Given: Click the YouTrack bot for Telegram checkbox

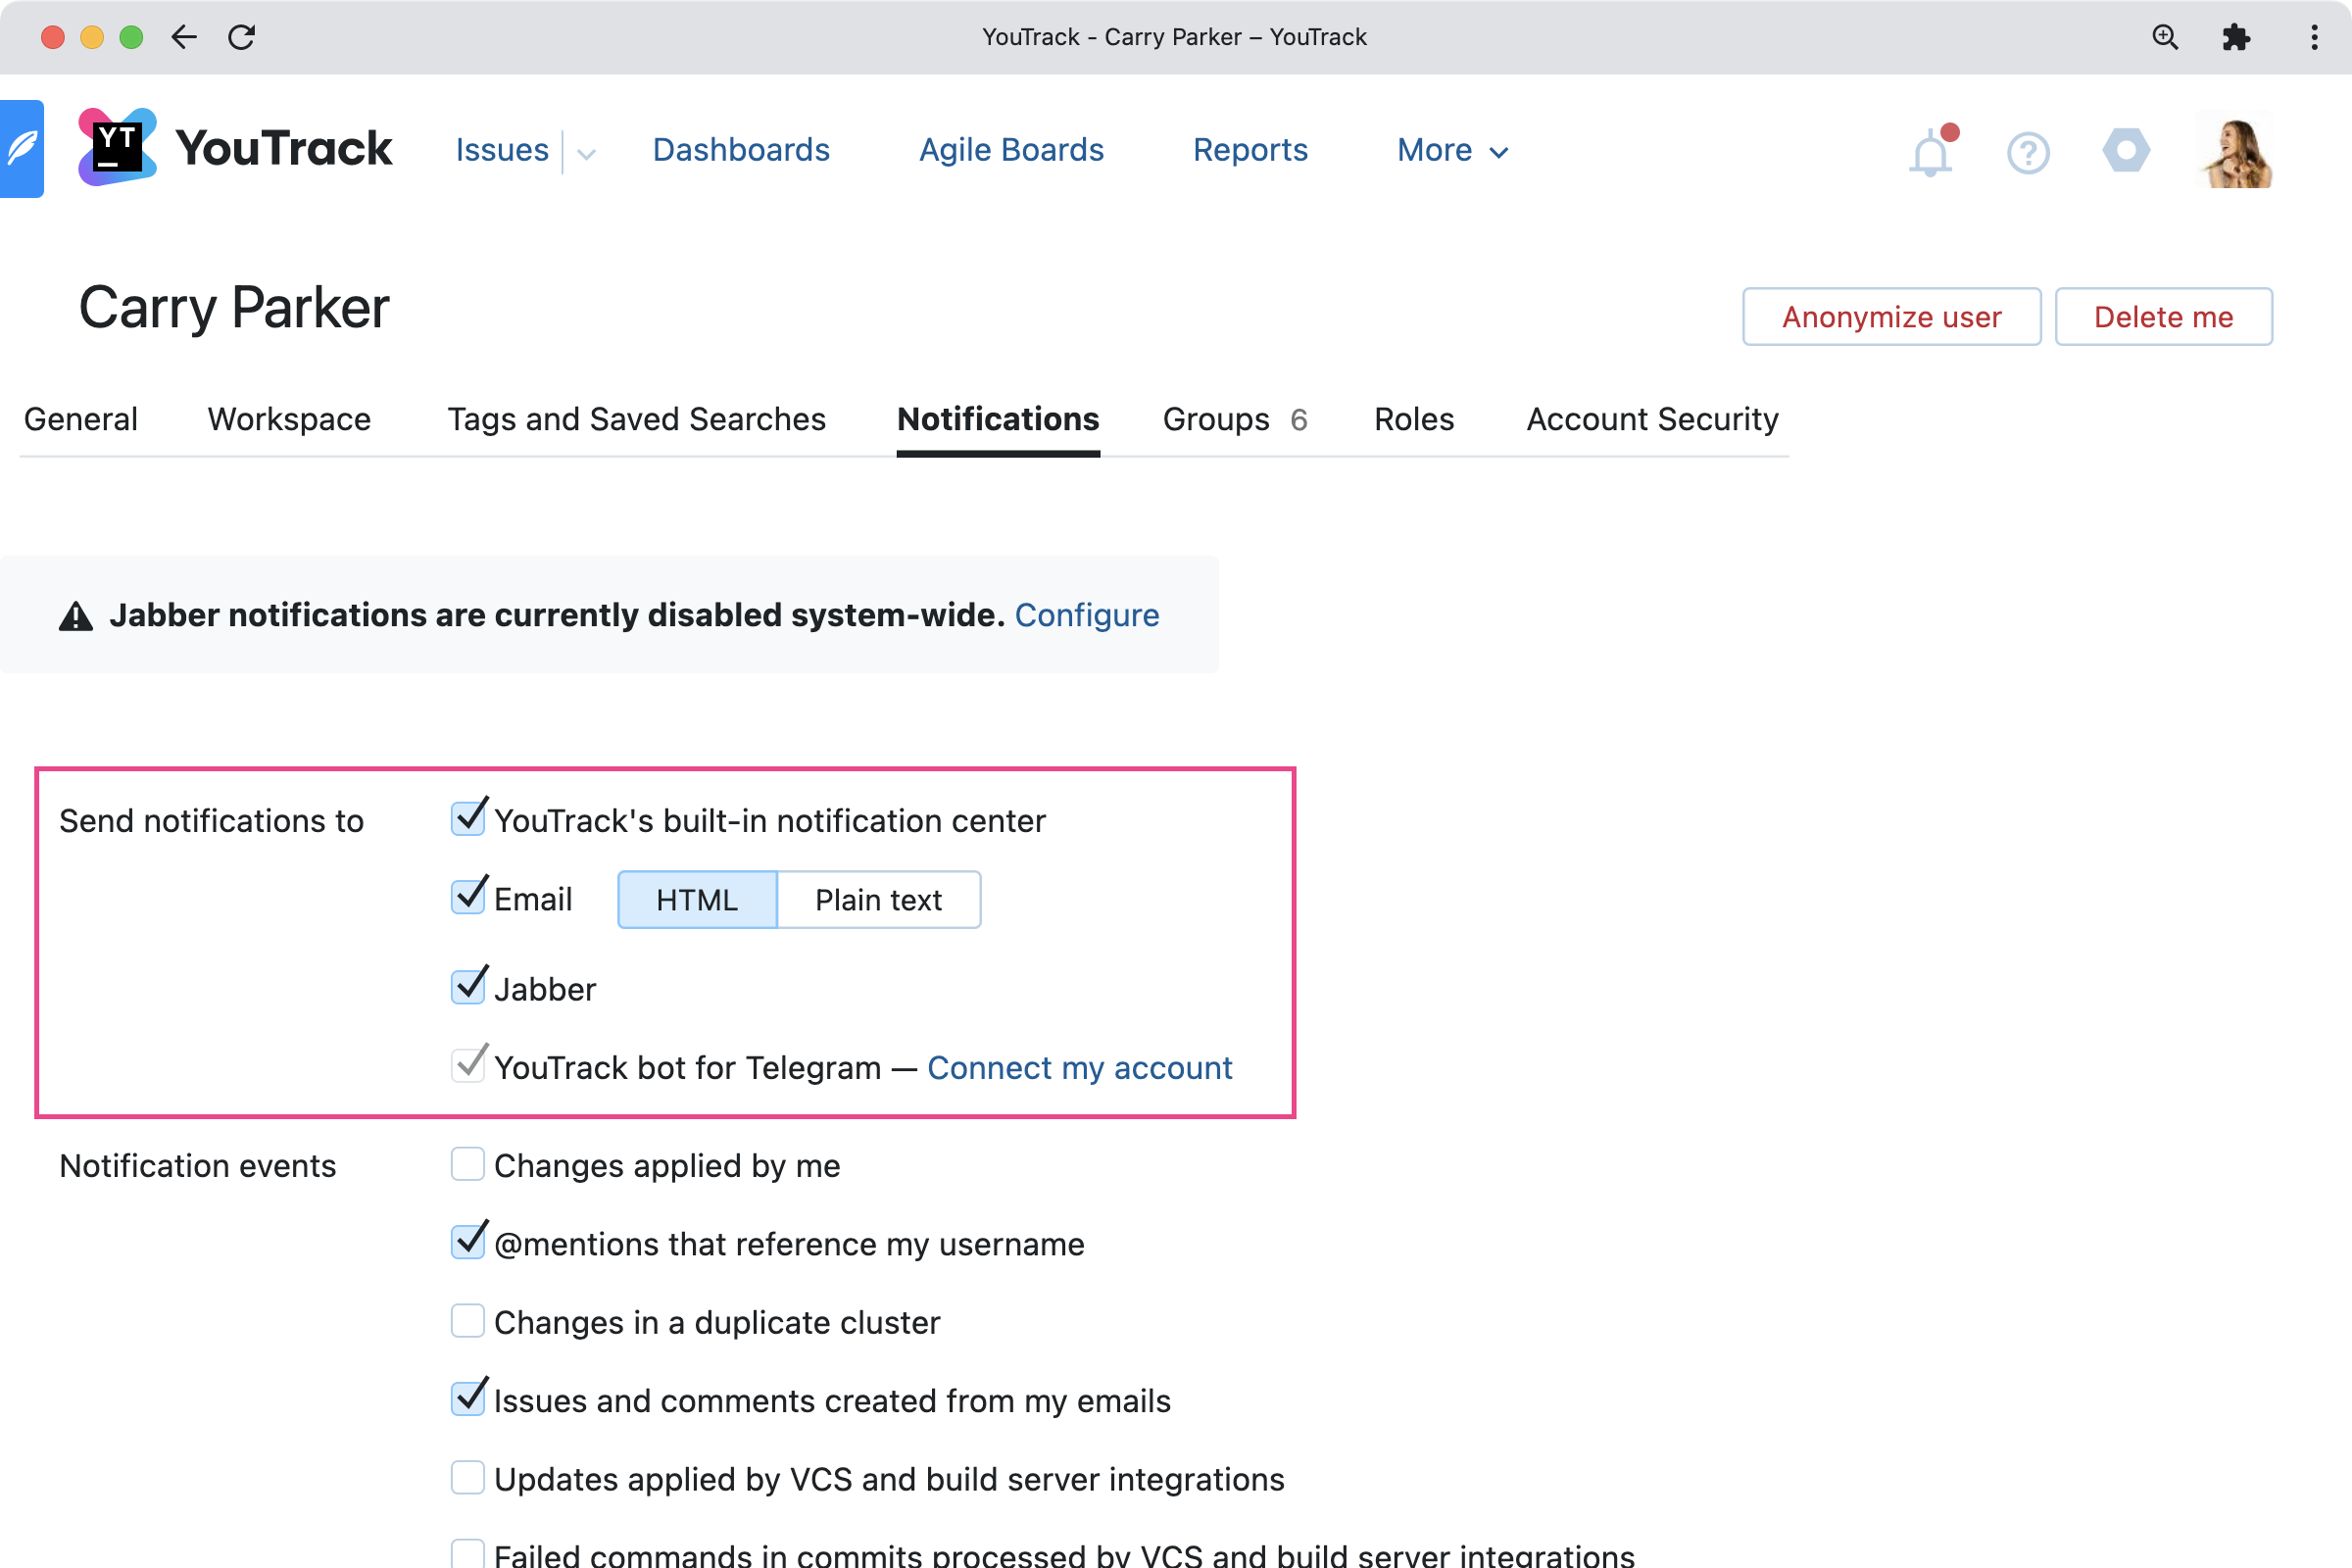Looking at the screenshot, I should tap(468, 1065).
